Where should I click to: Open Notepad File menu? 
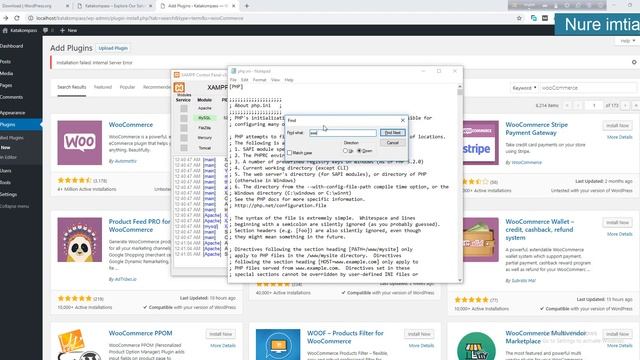click(x=233, y=80)
